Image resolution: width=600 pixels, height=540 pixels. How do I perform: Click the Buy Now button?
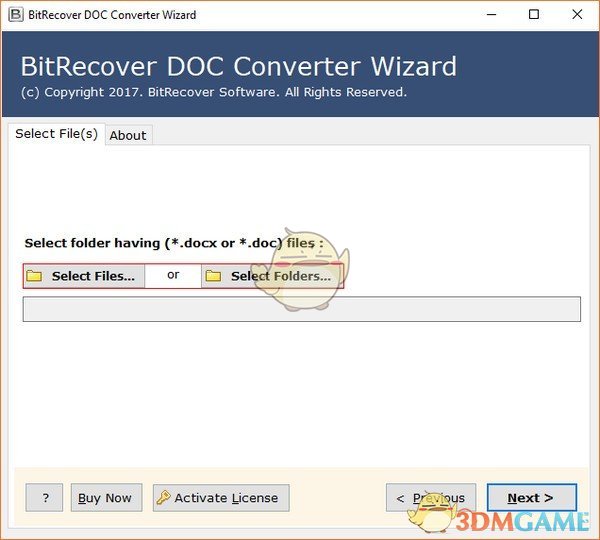106,498
